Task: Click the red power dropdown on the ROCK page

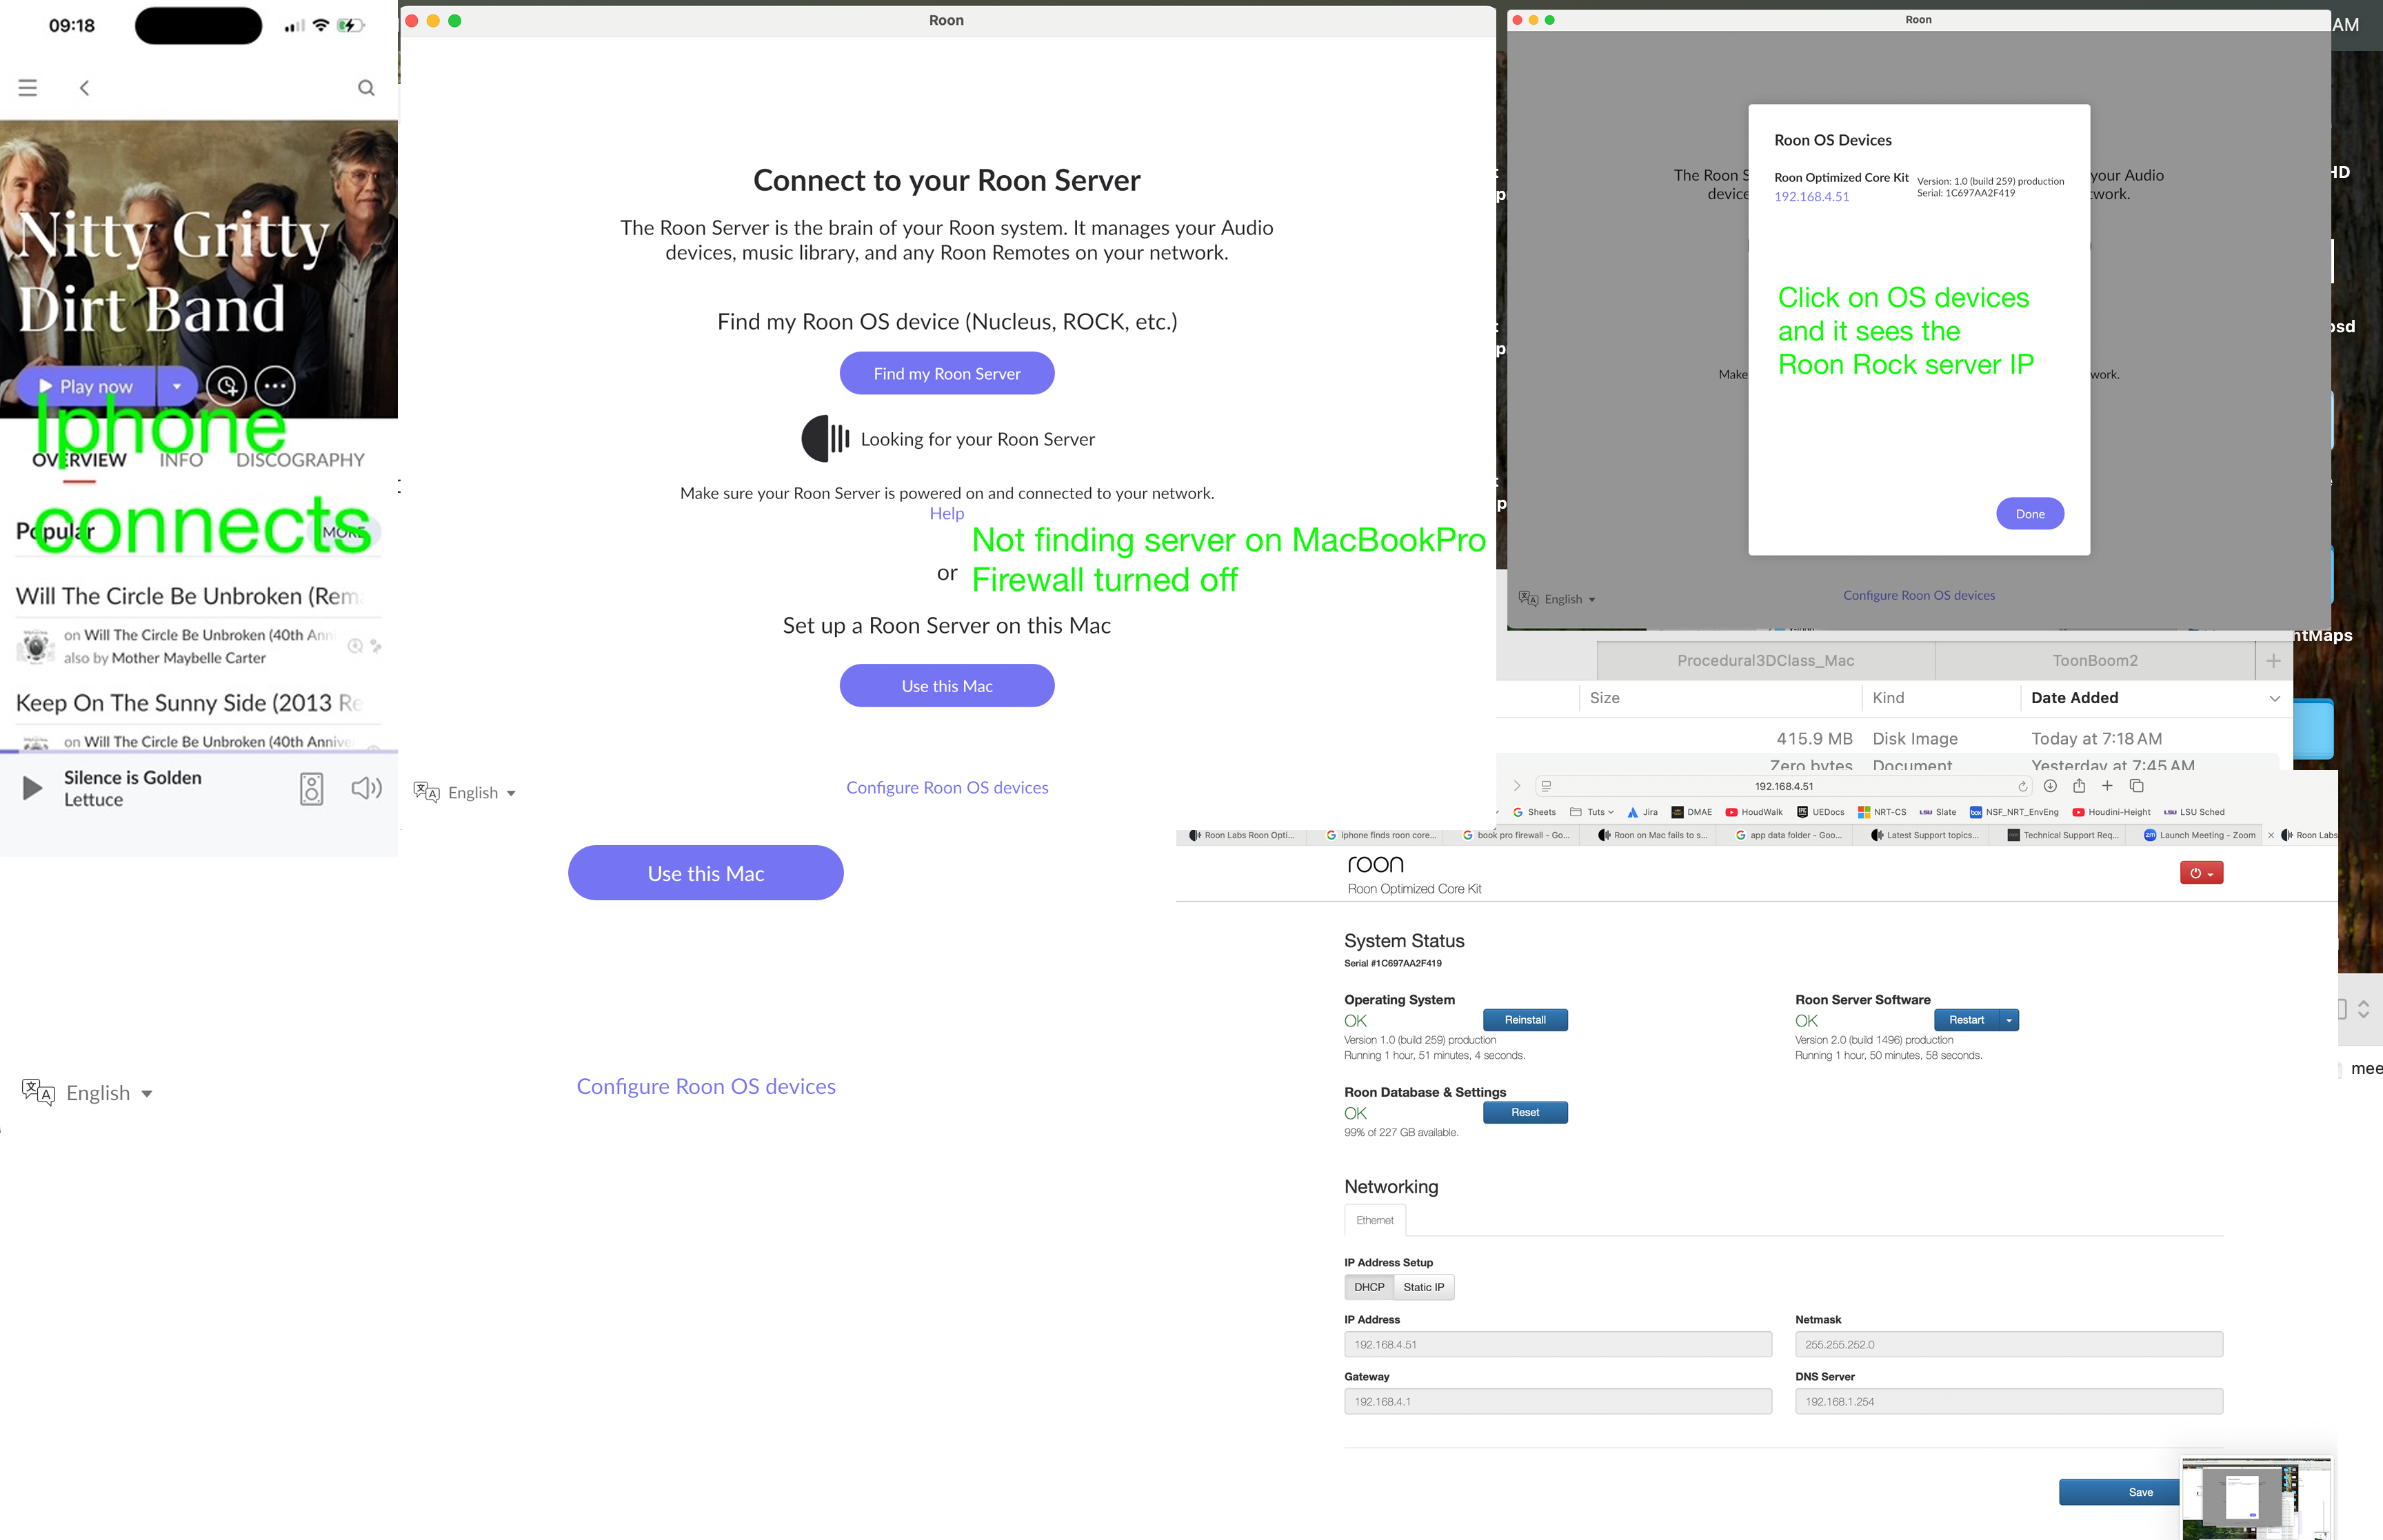Action: click(x=2201, y=873)
